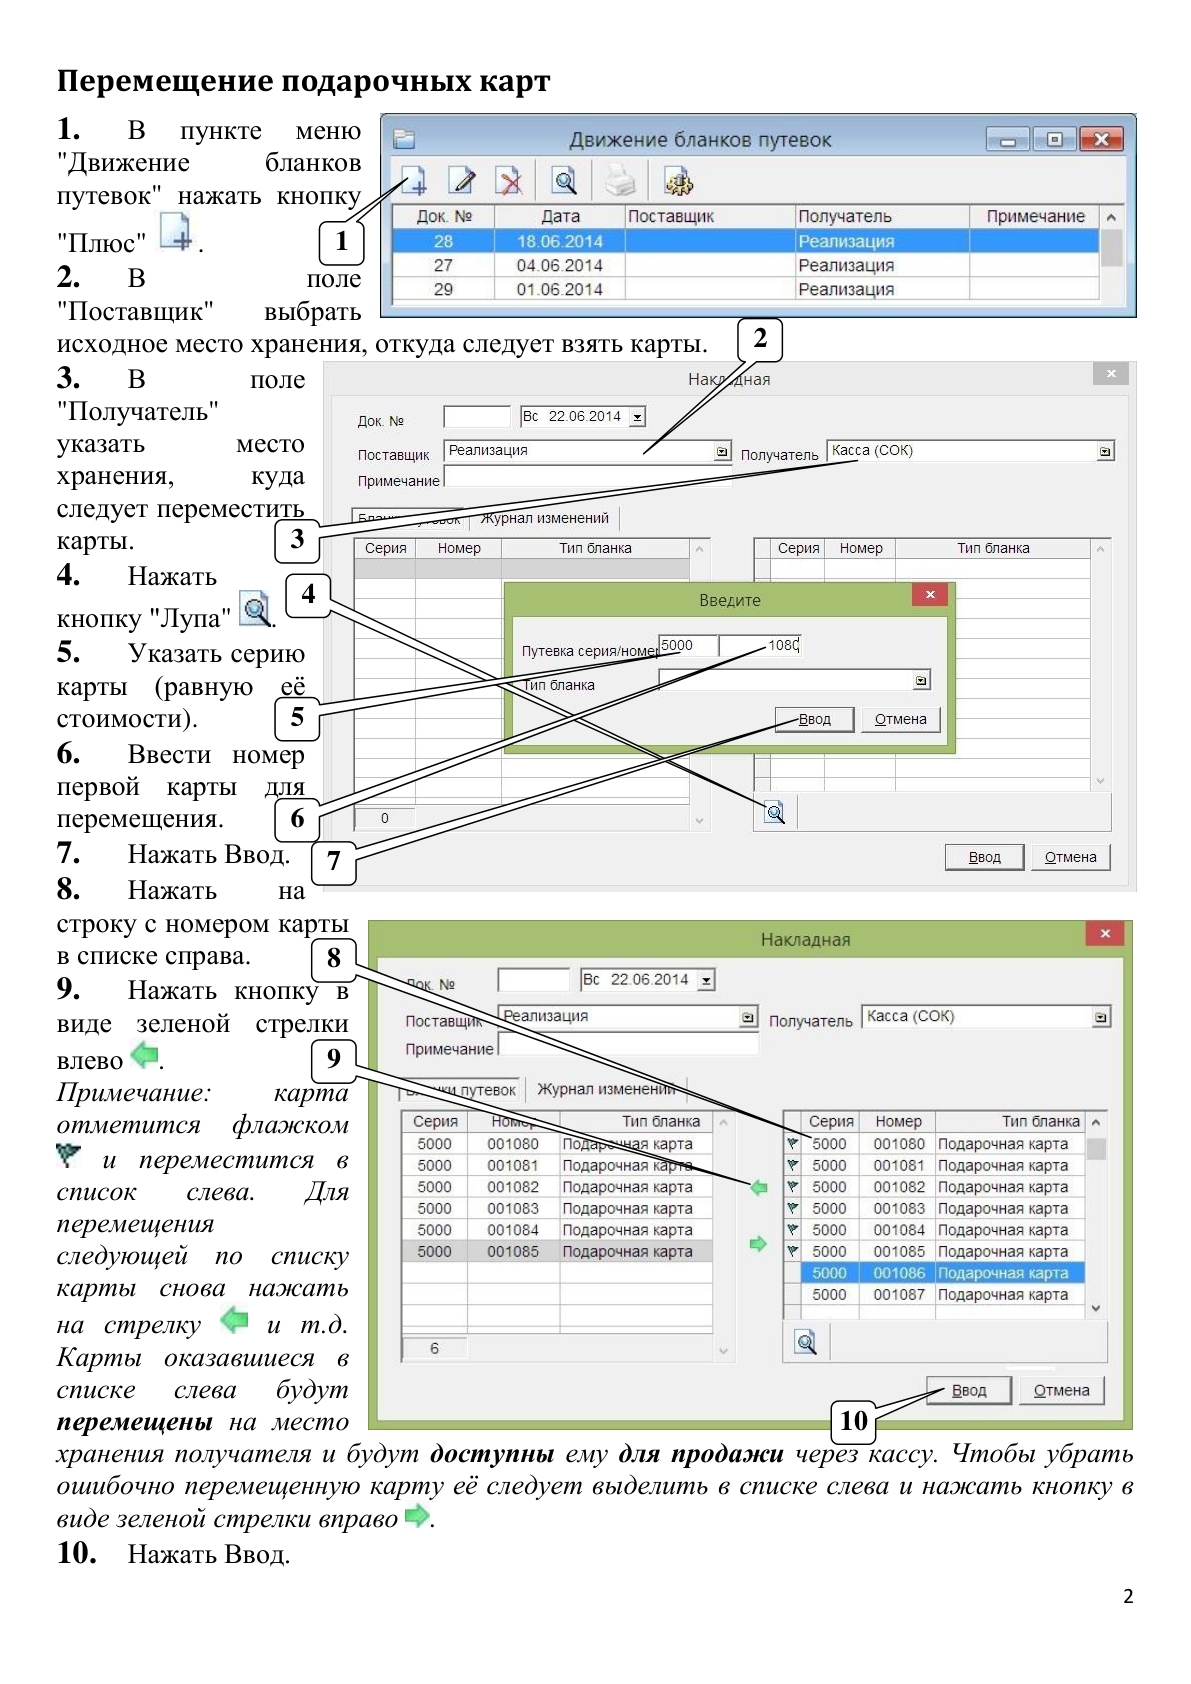This screenshot has width=1191, height=1684.
Task: Click the edit document pencil icon
Action: point(462,181)
